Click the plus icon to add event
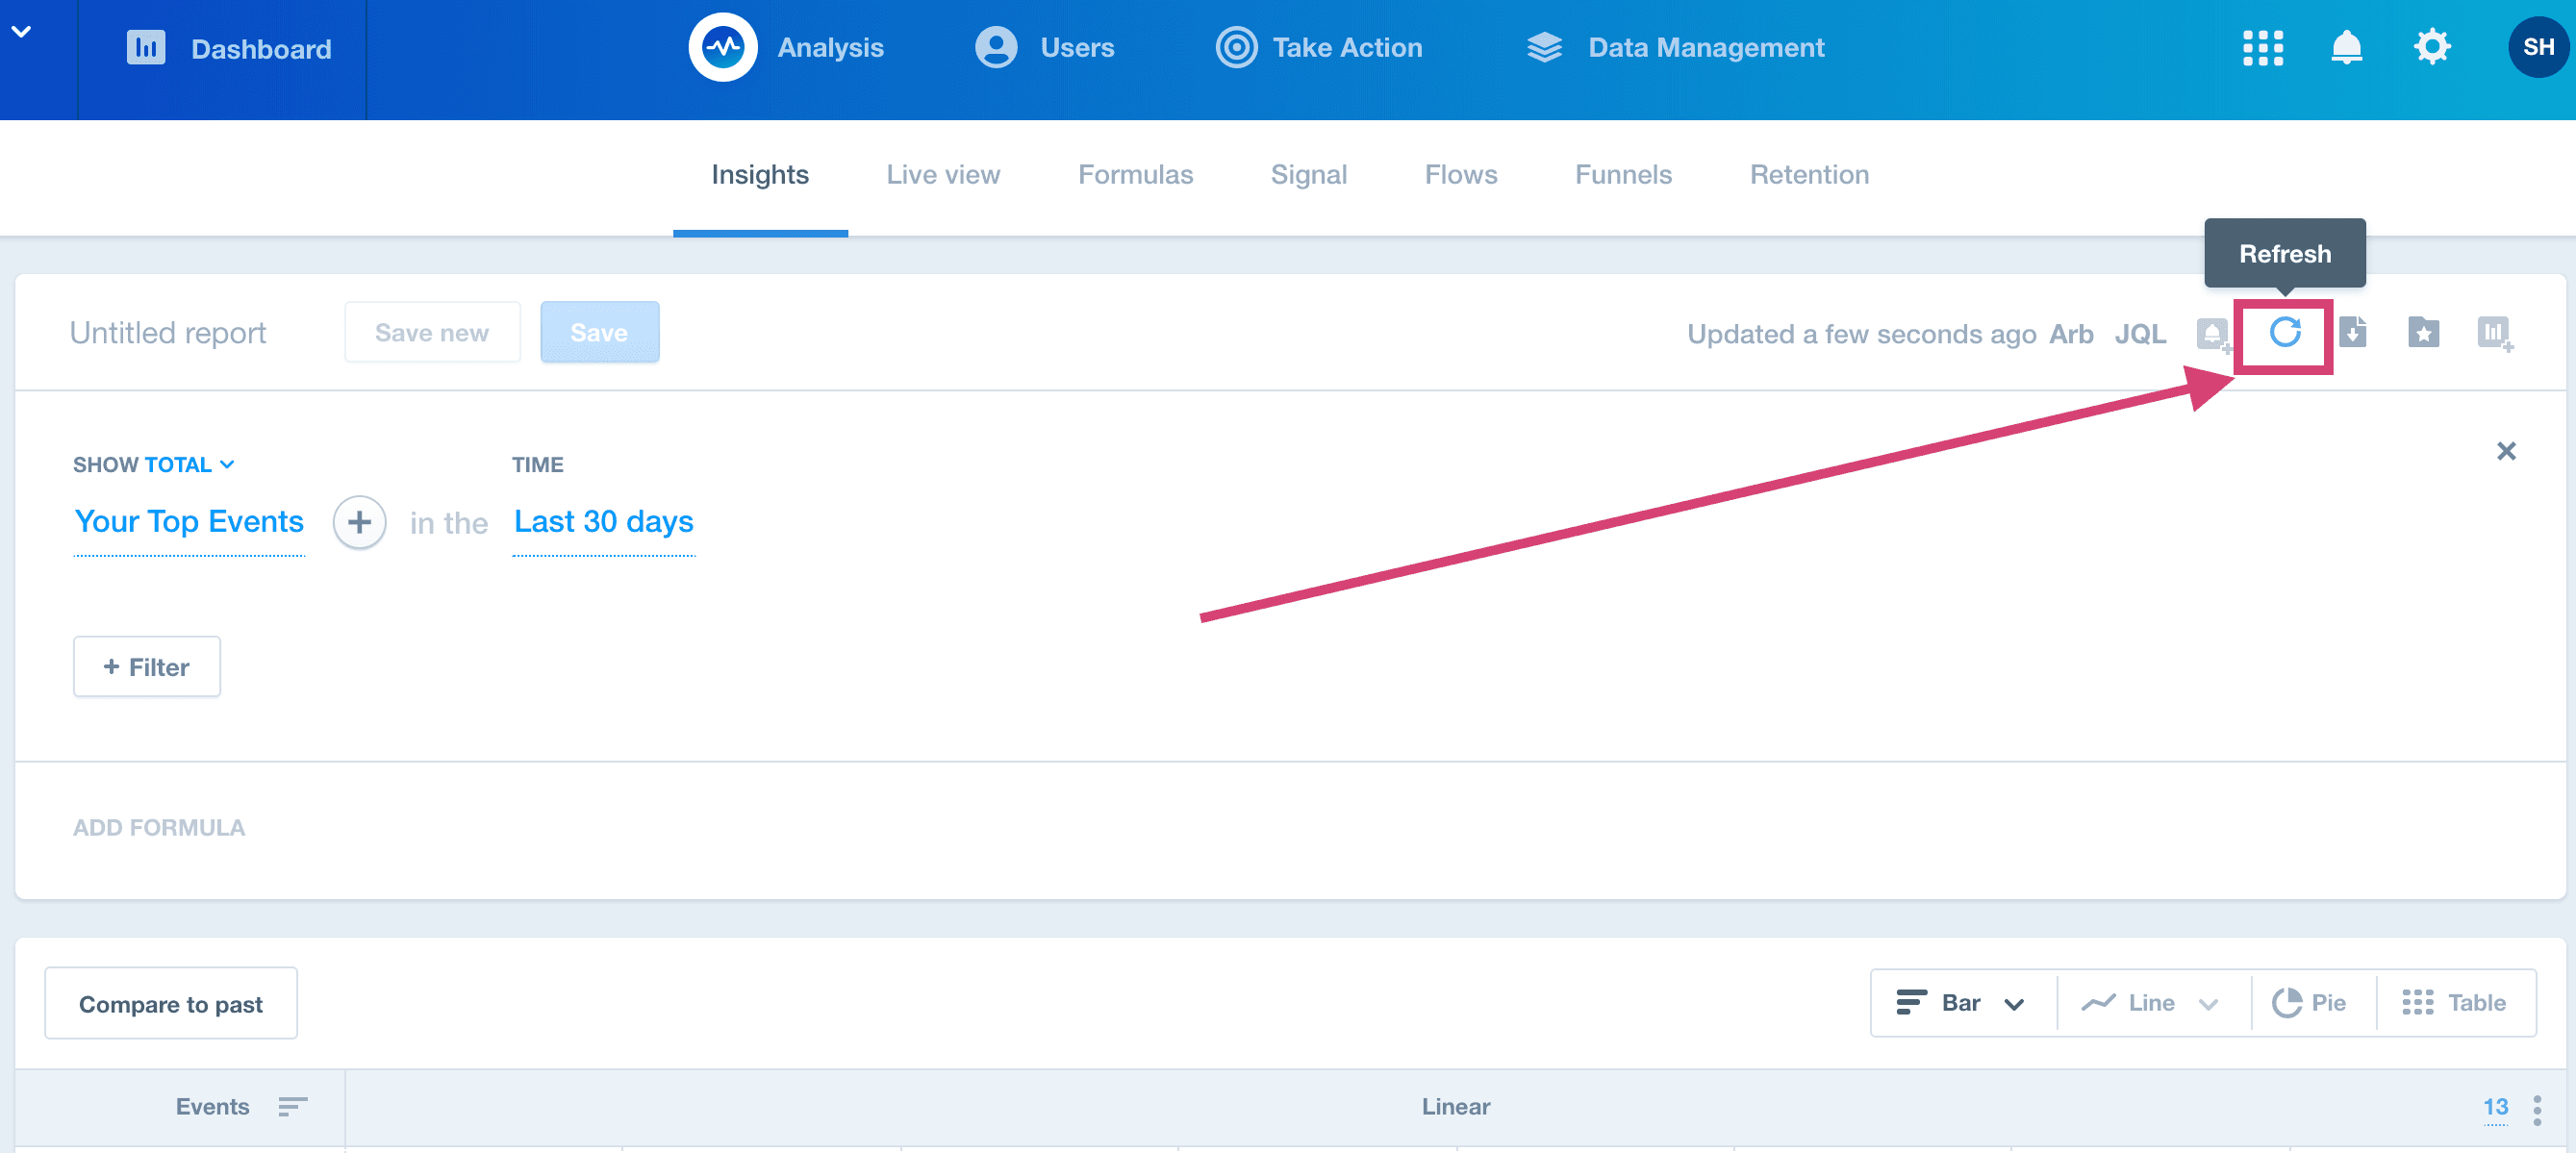This screenshot has width=2576, height=1153. [359, 522]
